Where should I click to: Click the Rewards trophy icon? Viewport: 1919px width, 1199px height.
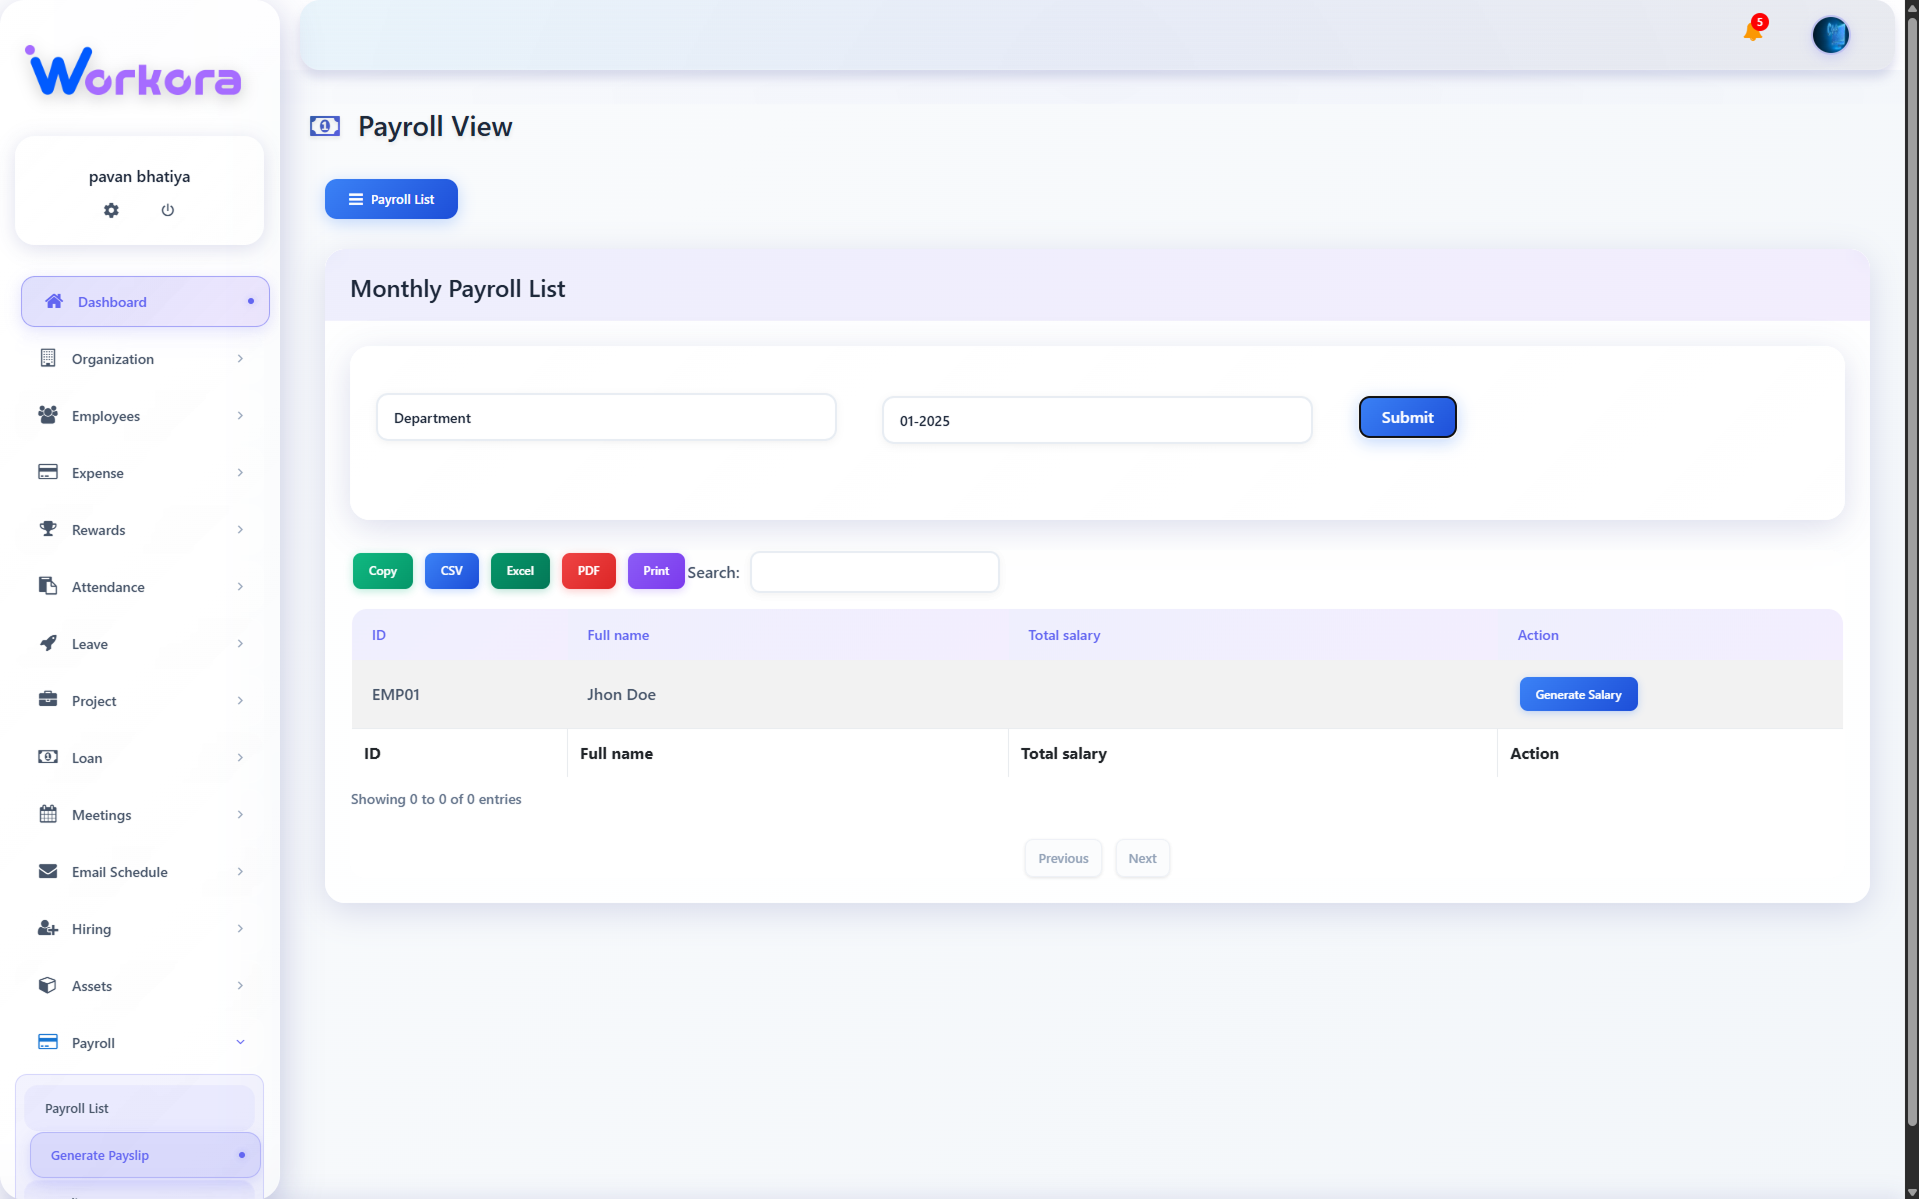pyautogui.click(x=47, y=529)
